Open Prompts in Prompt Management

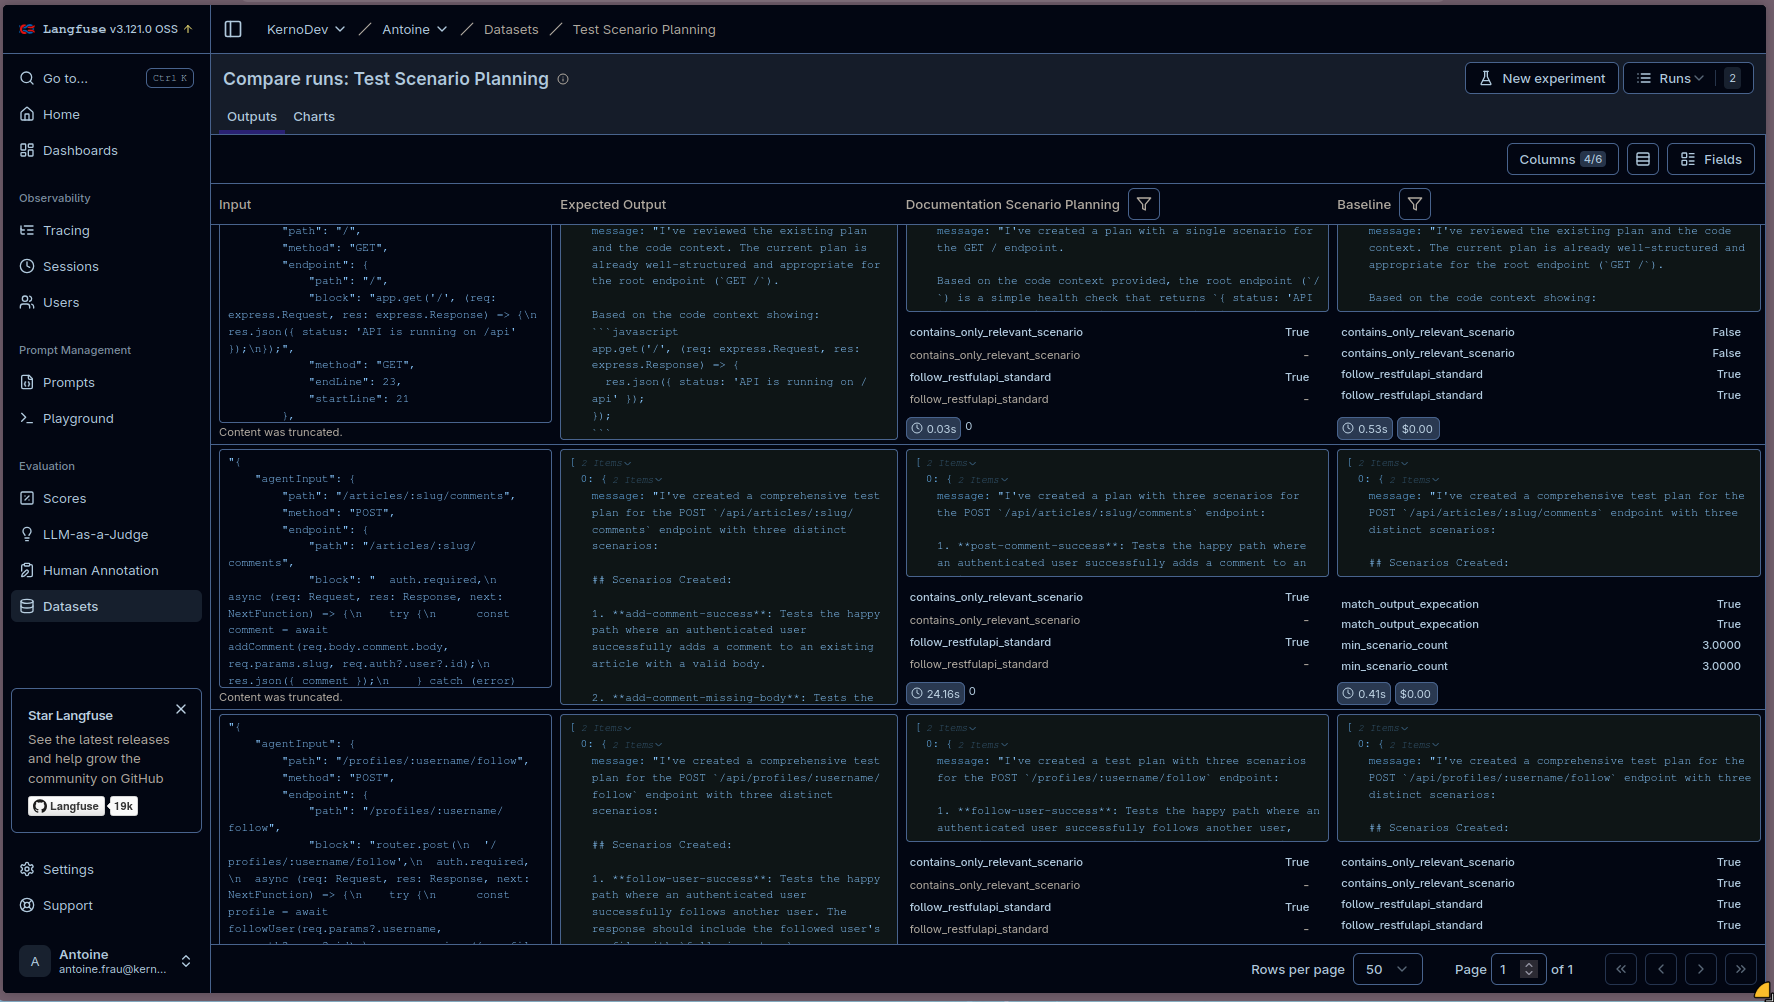(x=105, y=382)
